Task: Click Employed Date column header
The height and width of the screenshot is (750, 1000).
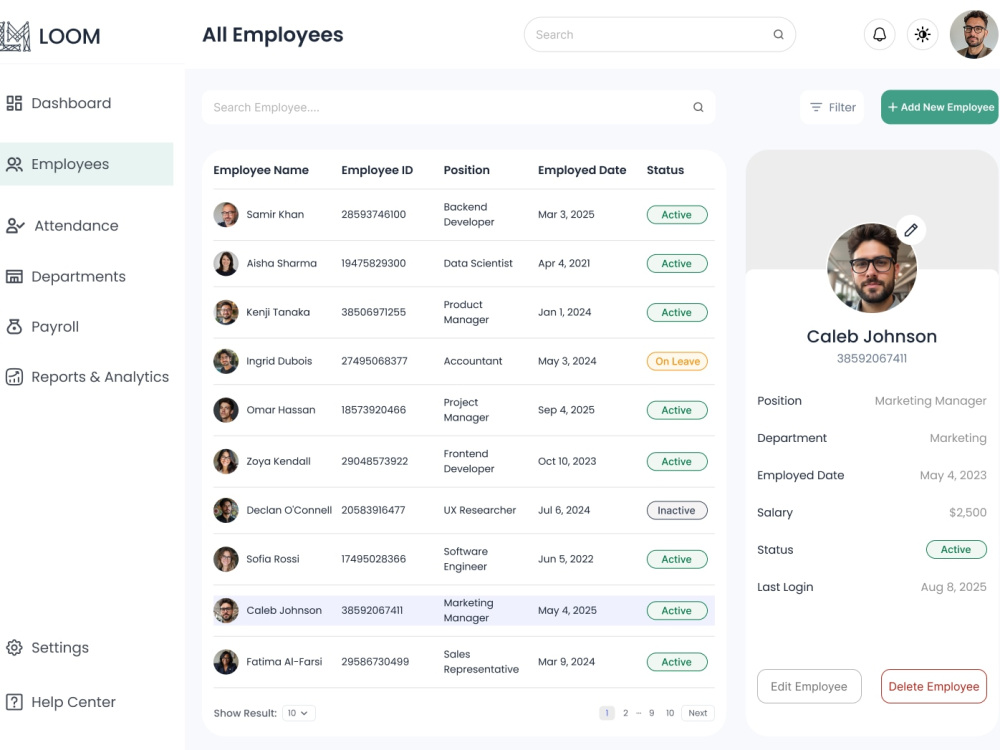Action: tap(582, 170)
